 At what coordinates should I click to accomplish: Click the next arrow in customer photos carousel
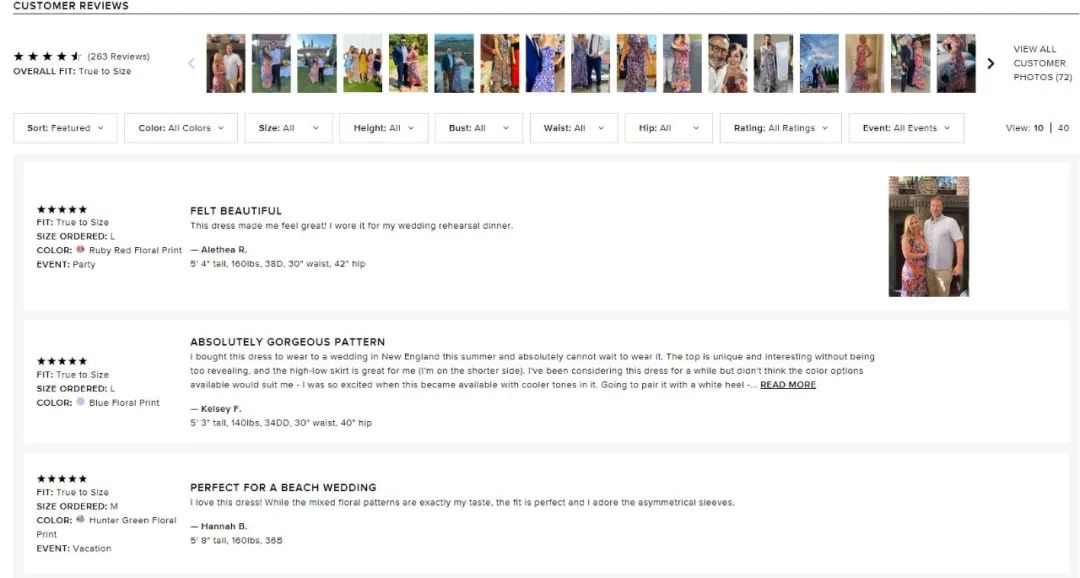(991, 64)
